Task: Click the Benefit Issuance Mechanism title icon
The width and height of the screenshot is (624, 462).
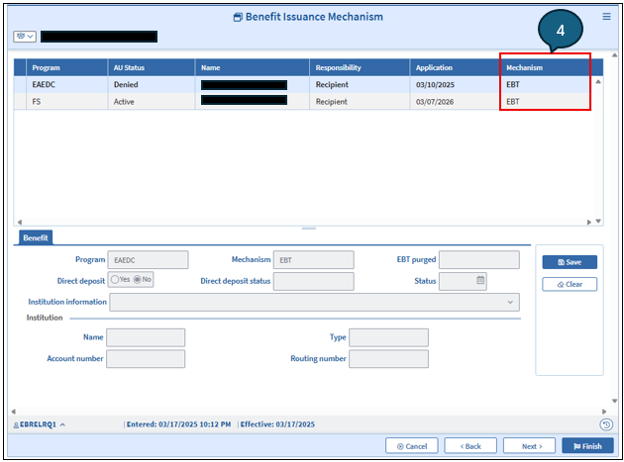Action: [x=238, y=17]
